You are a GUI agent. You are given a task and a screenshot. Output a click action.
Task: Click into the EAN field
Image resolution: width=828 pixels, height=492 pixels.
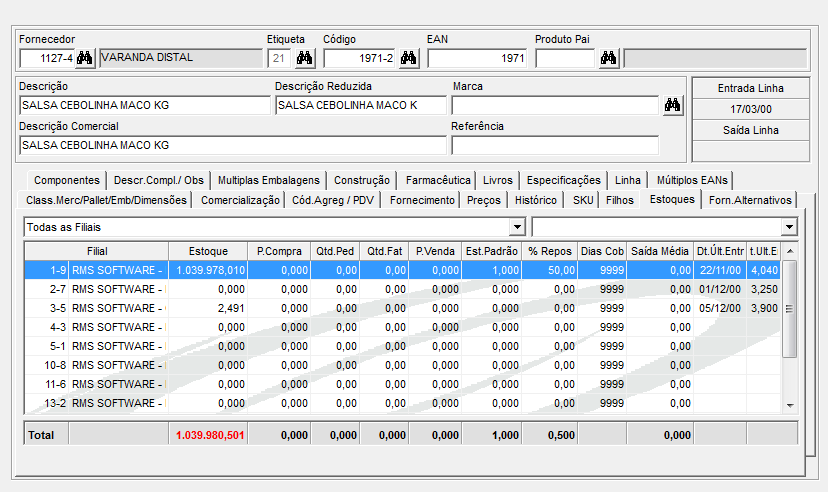click(477, 58)
